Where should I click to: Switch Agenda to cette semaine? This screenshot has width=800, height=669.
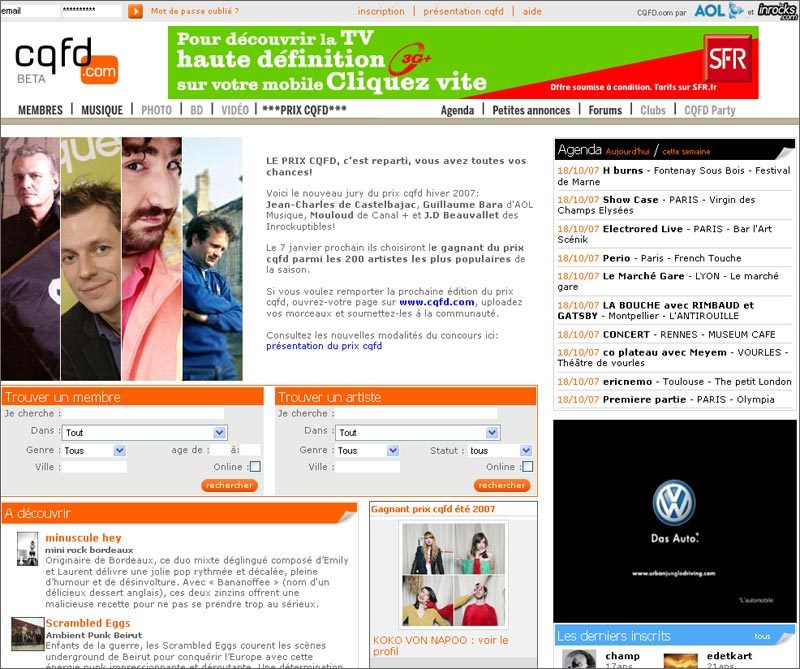coord(686,152)
